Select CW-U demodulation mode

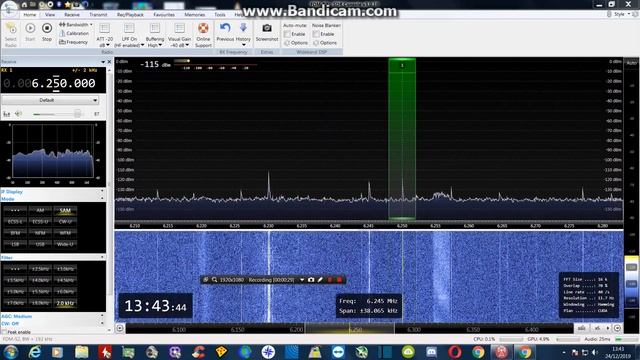pyautogui.click(x=65, y=222)
